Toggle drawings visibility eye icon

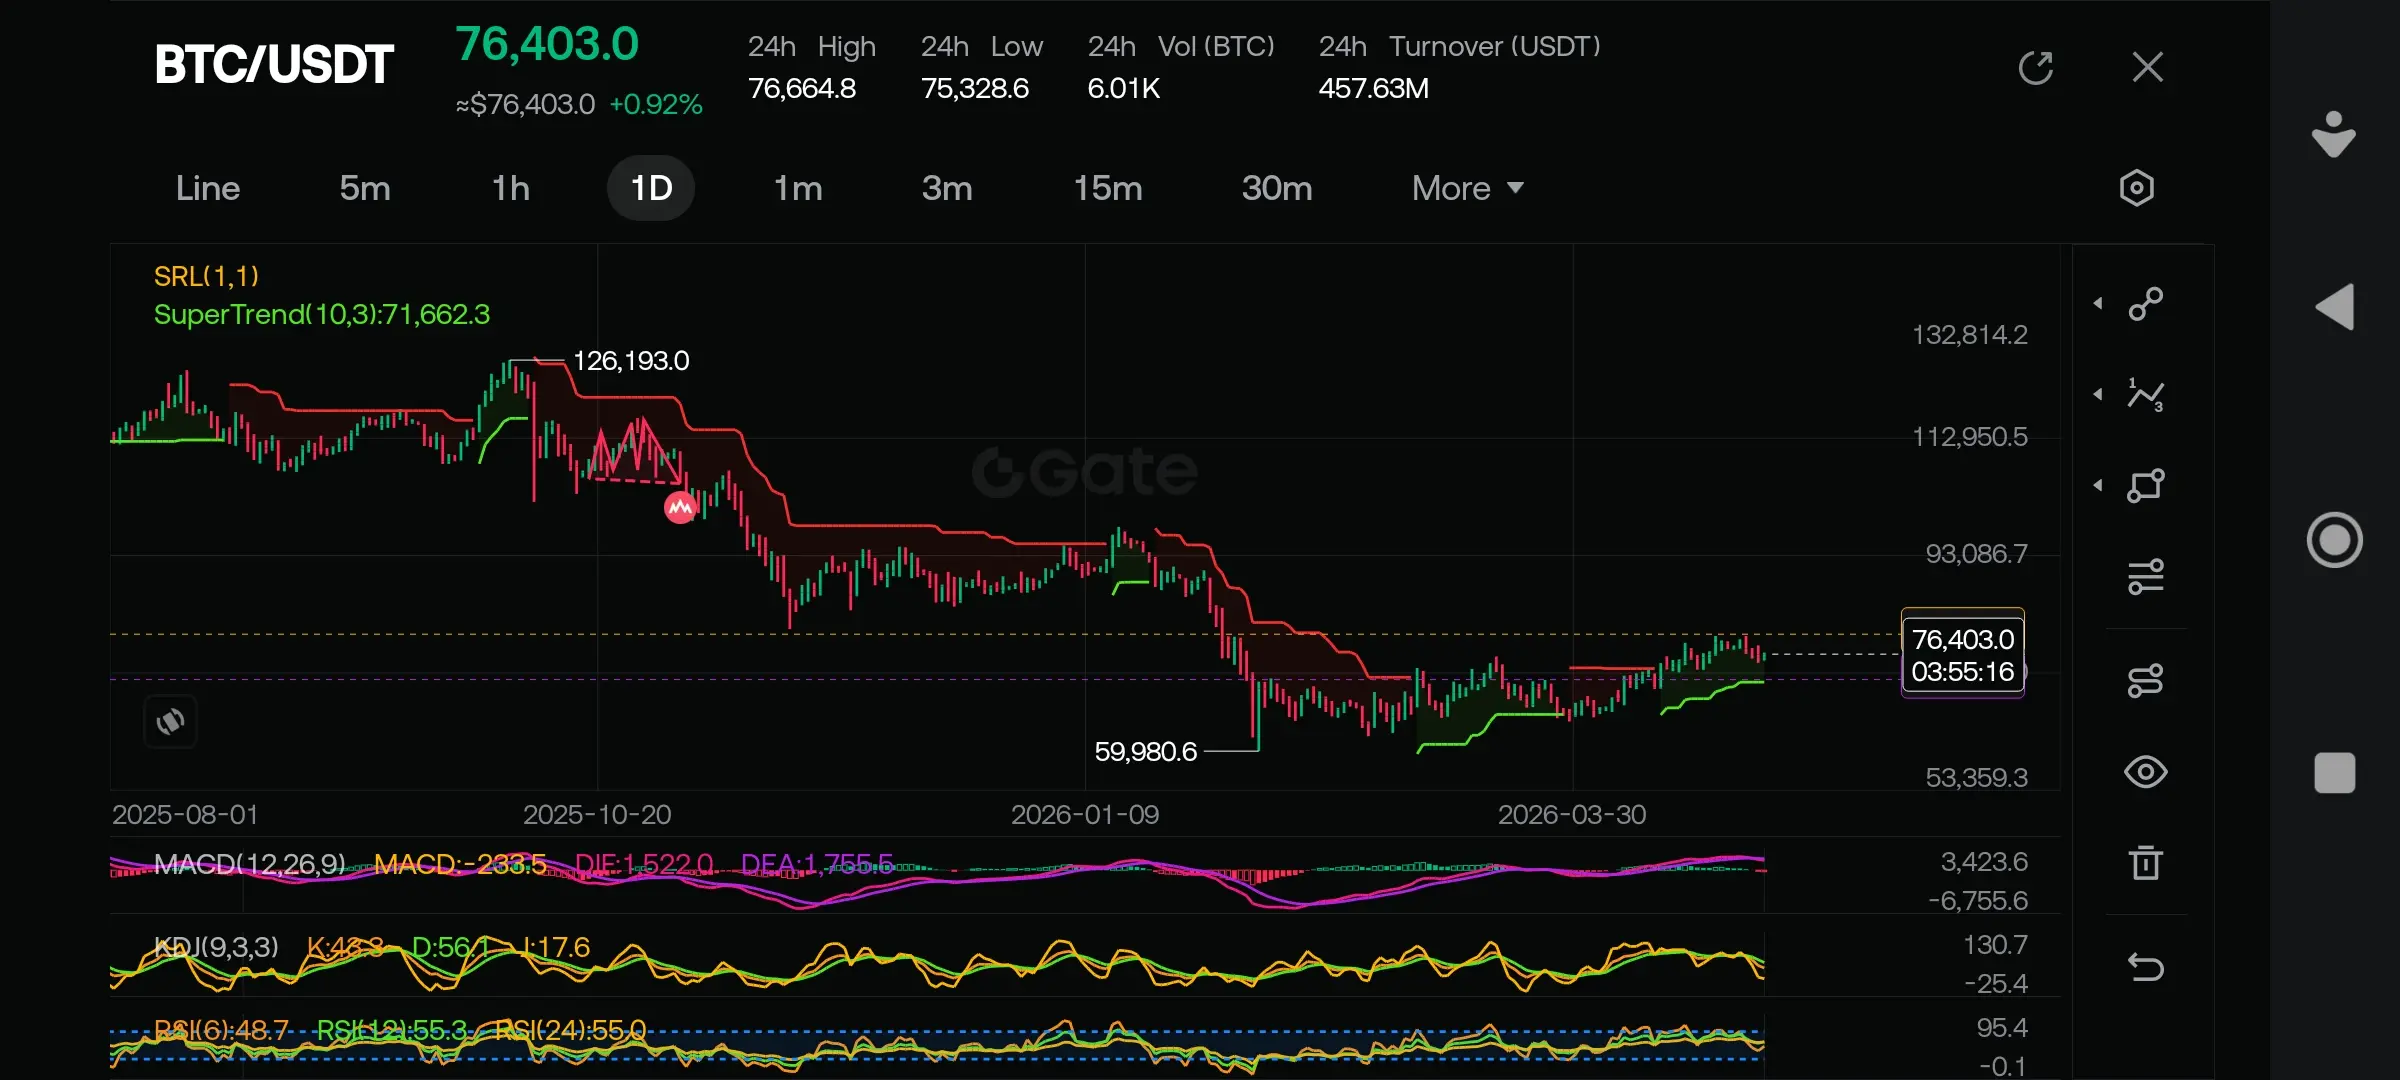(x=2145, y=772)
